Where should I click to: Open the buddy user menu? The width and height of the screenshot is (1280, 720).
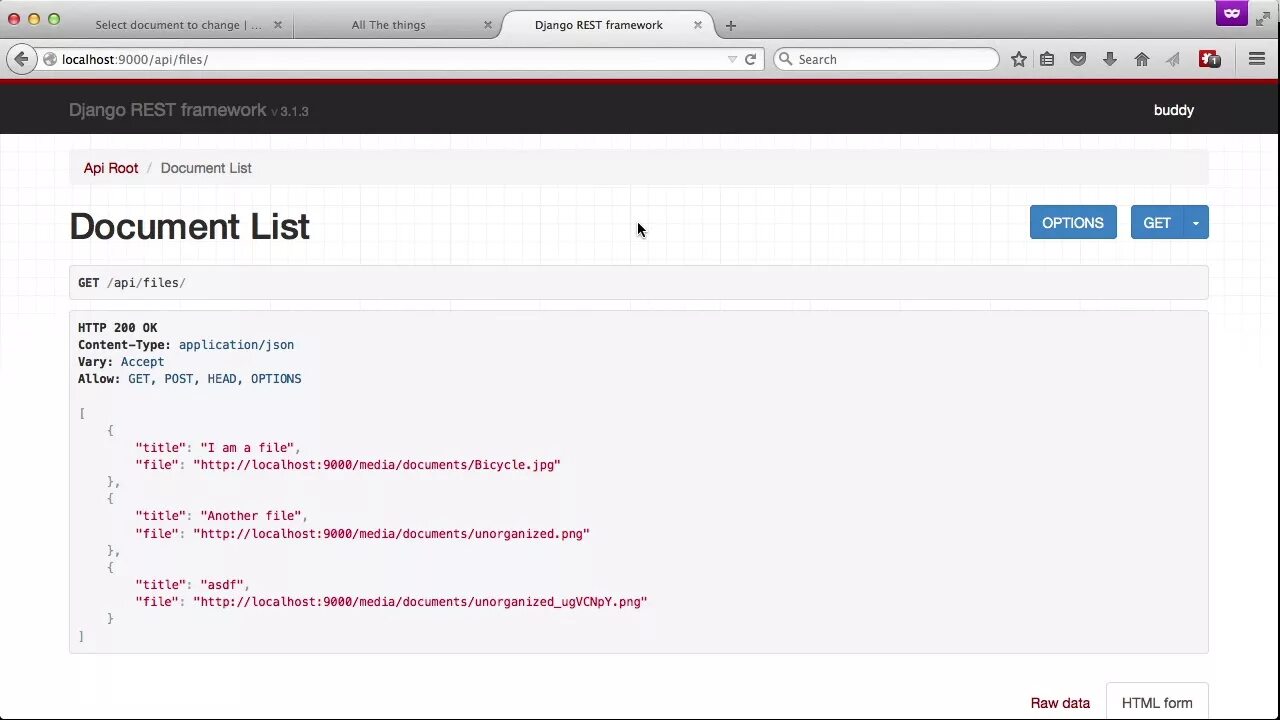(x=1174, y=110)
